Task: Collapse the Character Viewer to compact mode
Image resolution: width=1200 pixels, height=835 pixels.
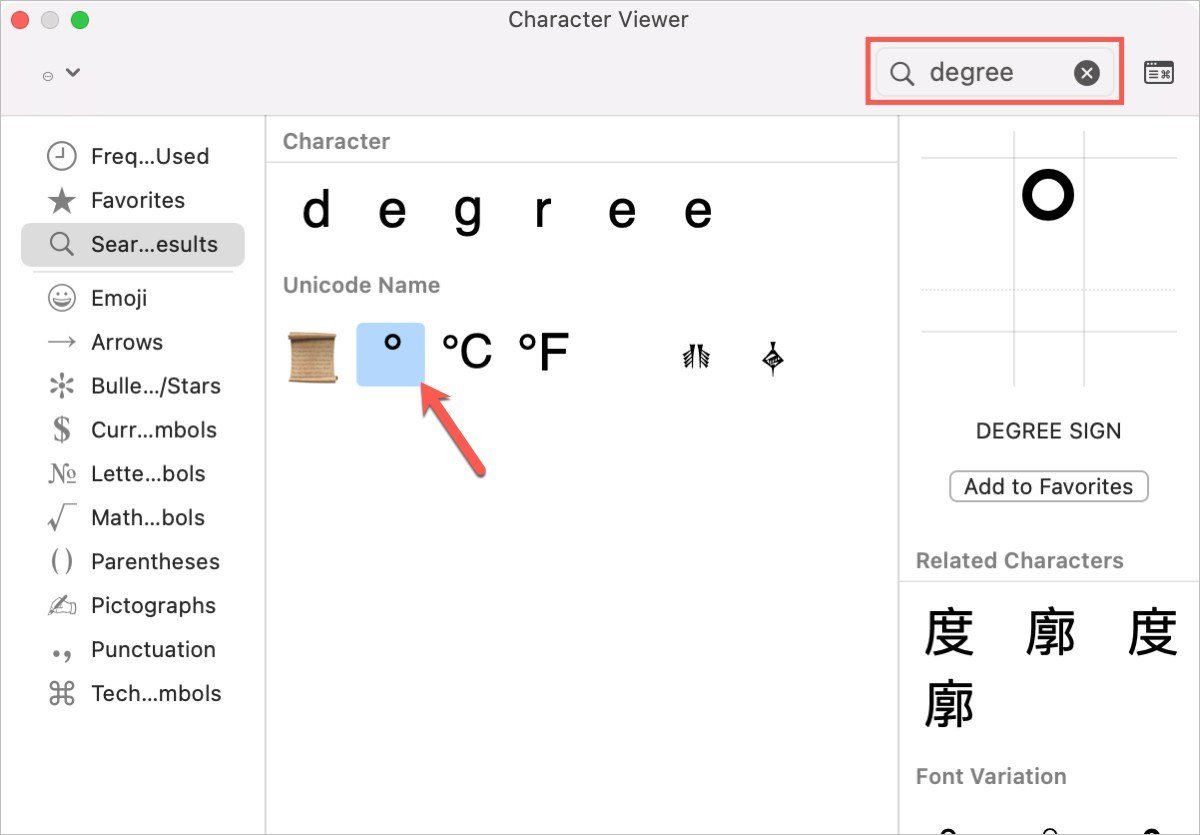Action: (x=1159, y=72)
